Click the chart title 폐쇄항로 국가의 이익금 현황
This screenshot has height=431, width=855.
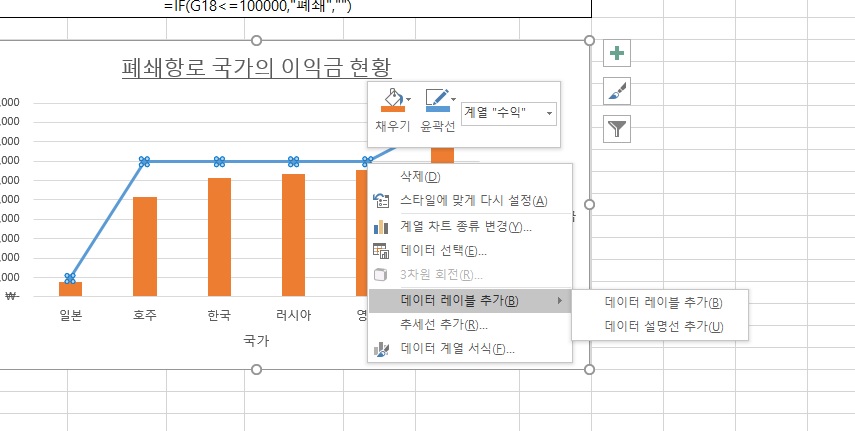pyautogui.click(x=255, y=68)
